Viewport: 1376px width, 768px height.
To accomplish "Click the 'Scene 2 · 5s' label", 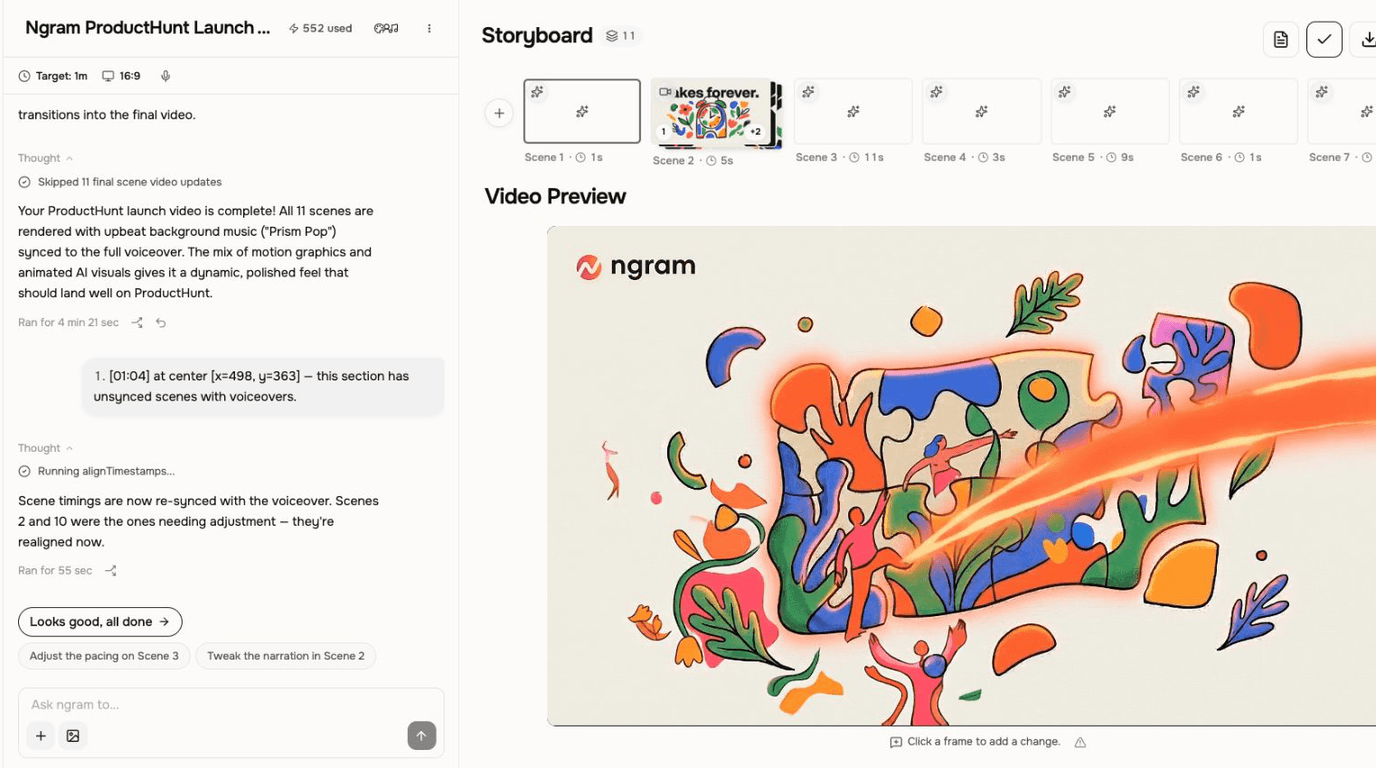I will (x=693, y=160).
